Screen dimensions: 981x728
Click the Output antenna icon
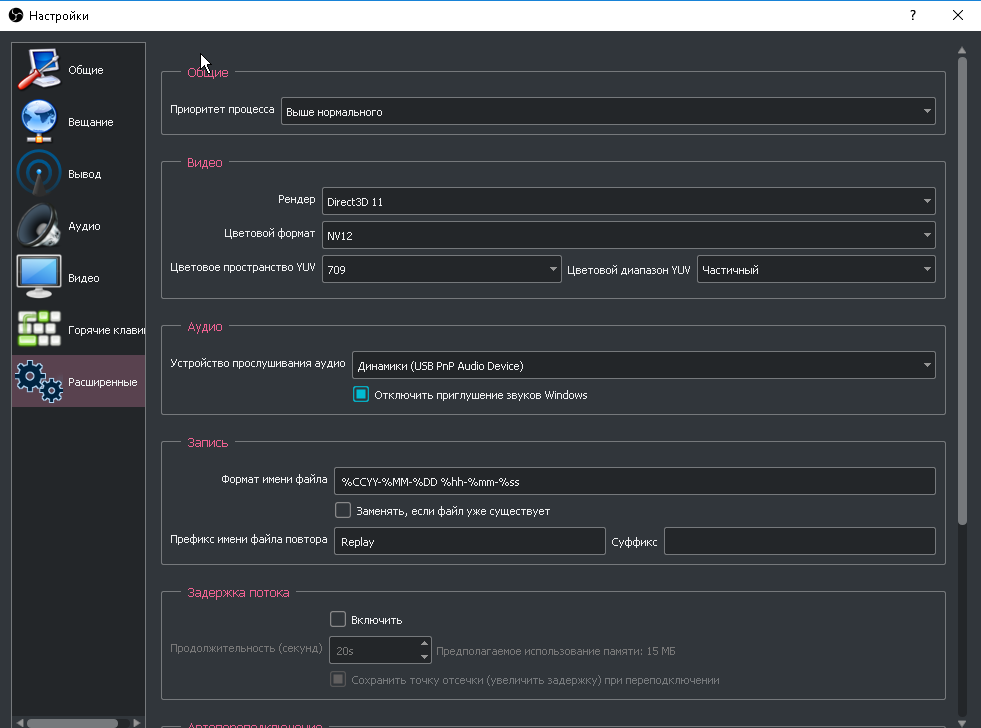click(39, 173)
